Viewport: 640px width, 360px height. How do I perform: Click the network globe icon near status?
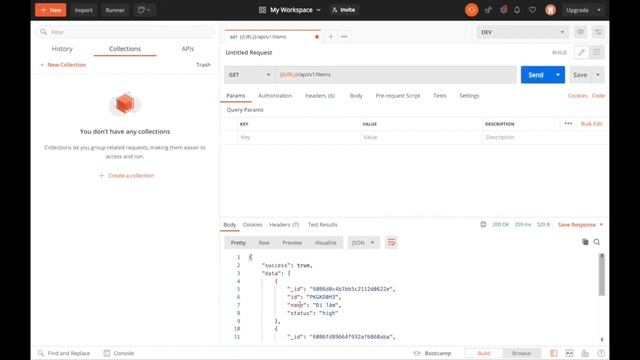click(x=483, y=224)
